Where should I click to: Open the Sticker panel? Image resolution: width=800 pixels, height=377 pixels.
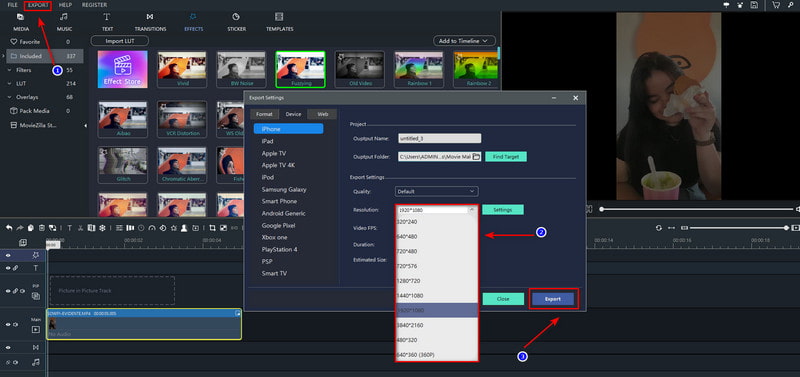click(236, 22)
